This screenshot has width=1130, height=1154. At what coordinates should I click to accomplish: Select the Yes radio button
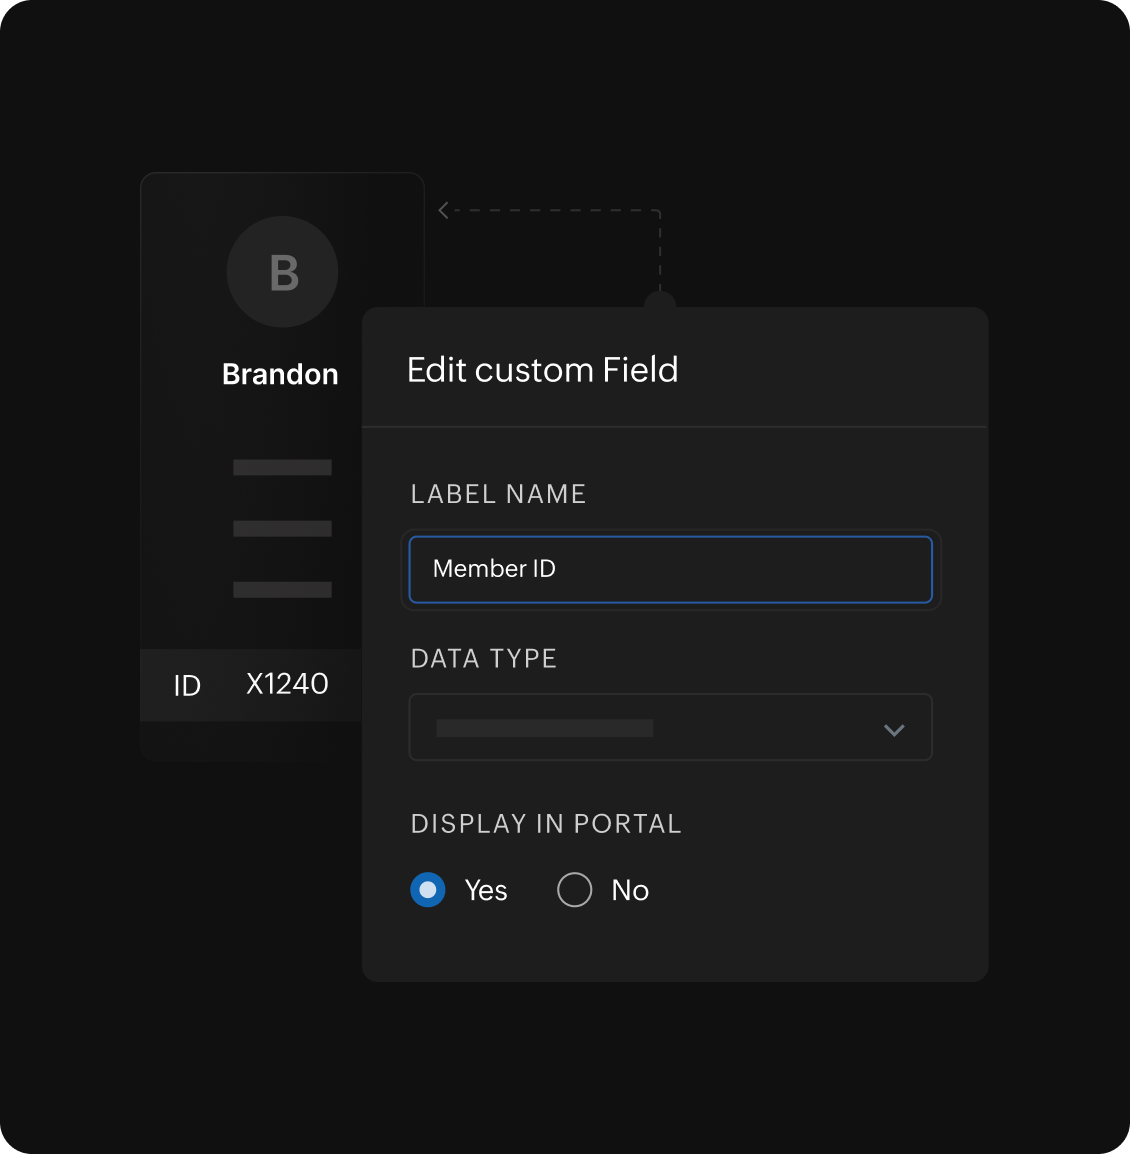428,890
